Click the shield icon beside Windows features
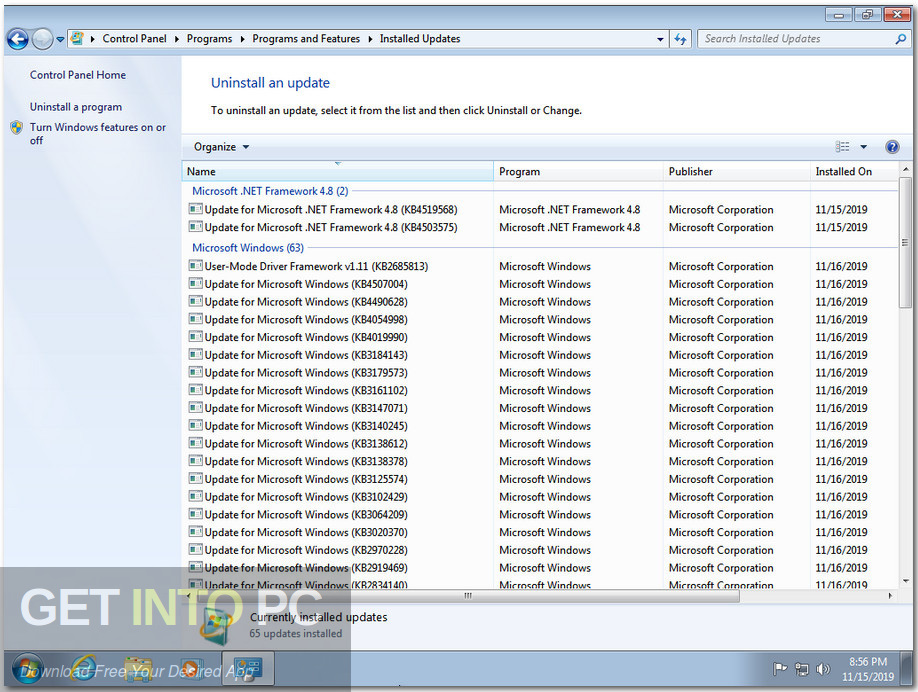Viewport: 918px width, 692px height. point(17,127)
